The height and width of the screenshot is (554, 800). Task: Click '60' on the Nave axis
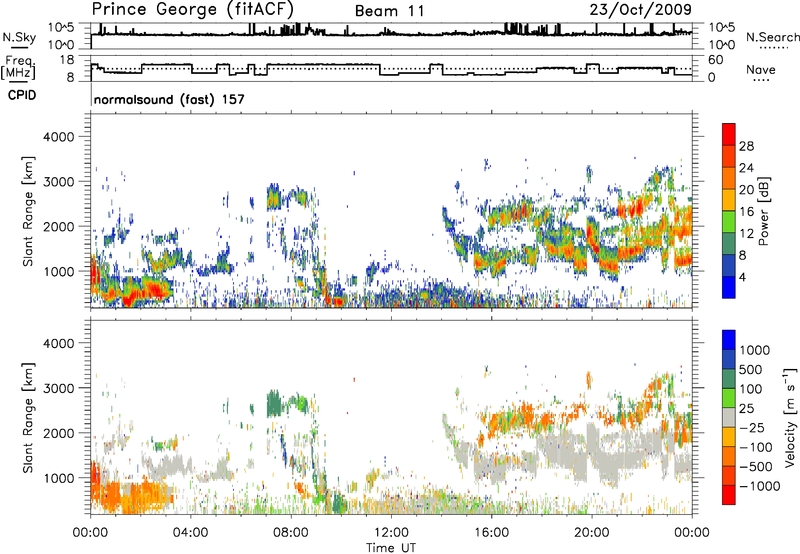point(716,60)
